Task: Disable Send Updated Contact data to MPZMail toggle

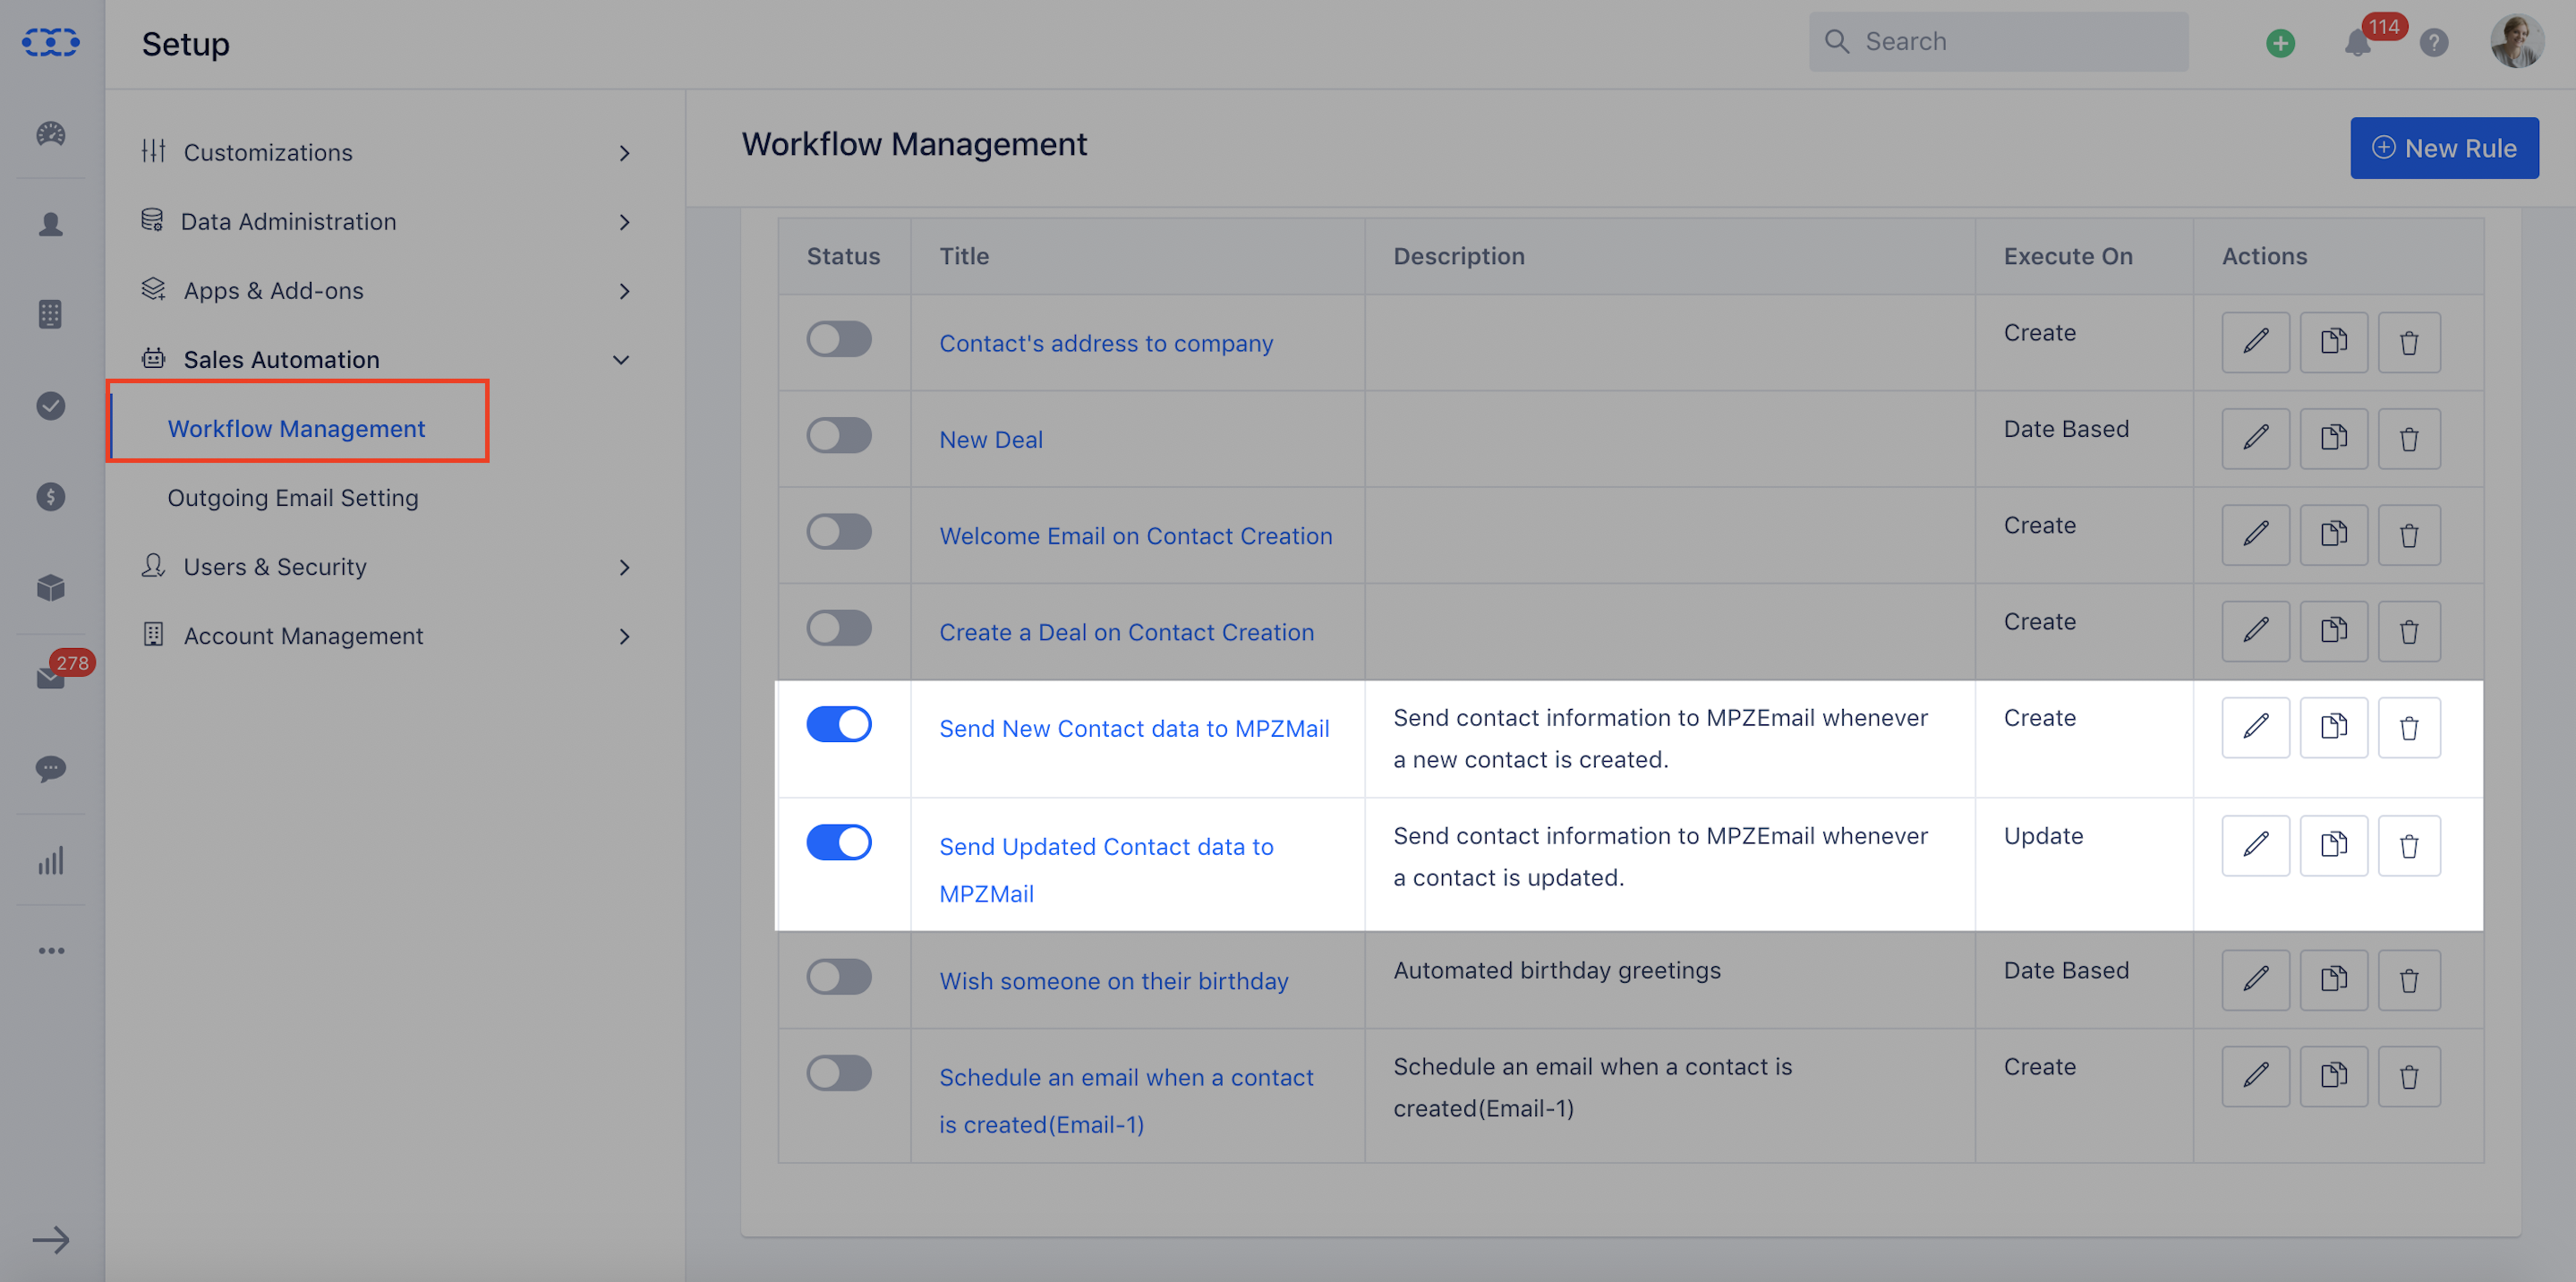Action: pos(839,842)
